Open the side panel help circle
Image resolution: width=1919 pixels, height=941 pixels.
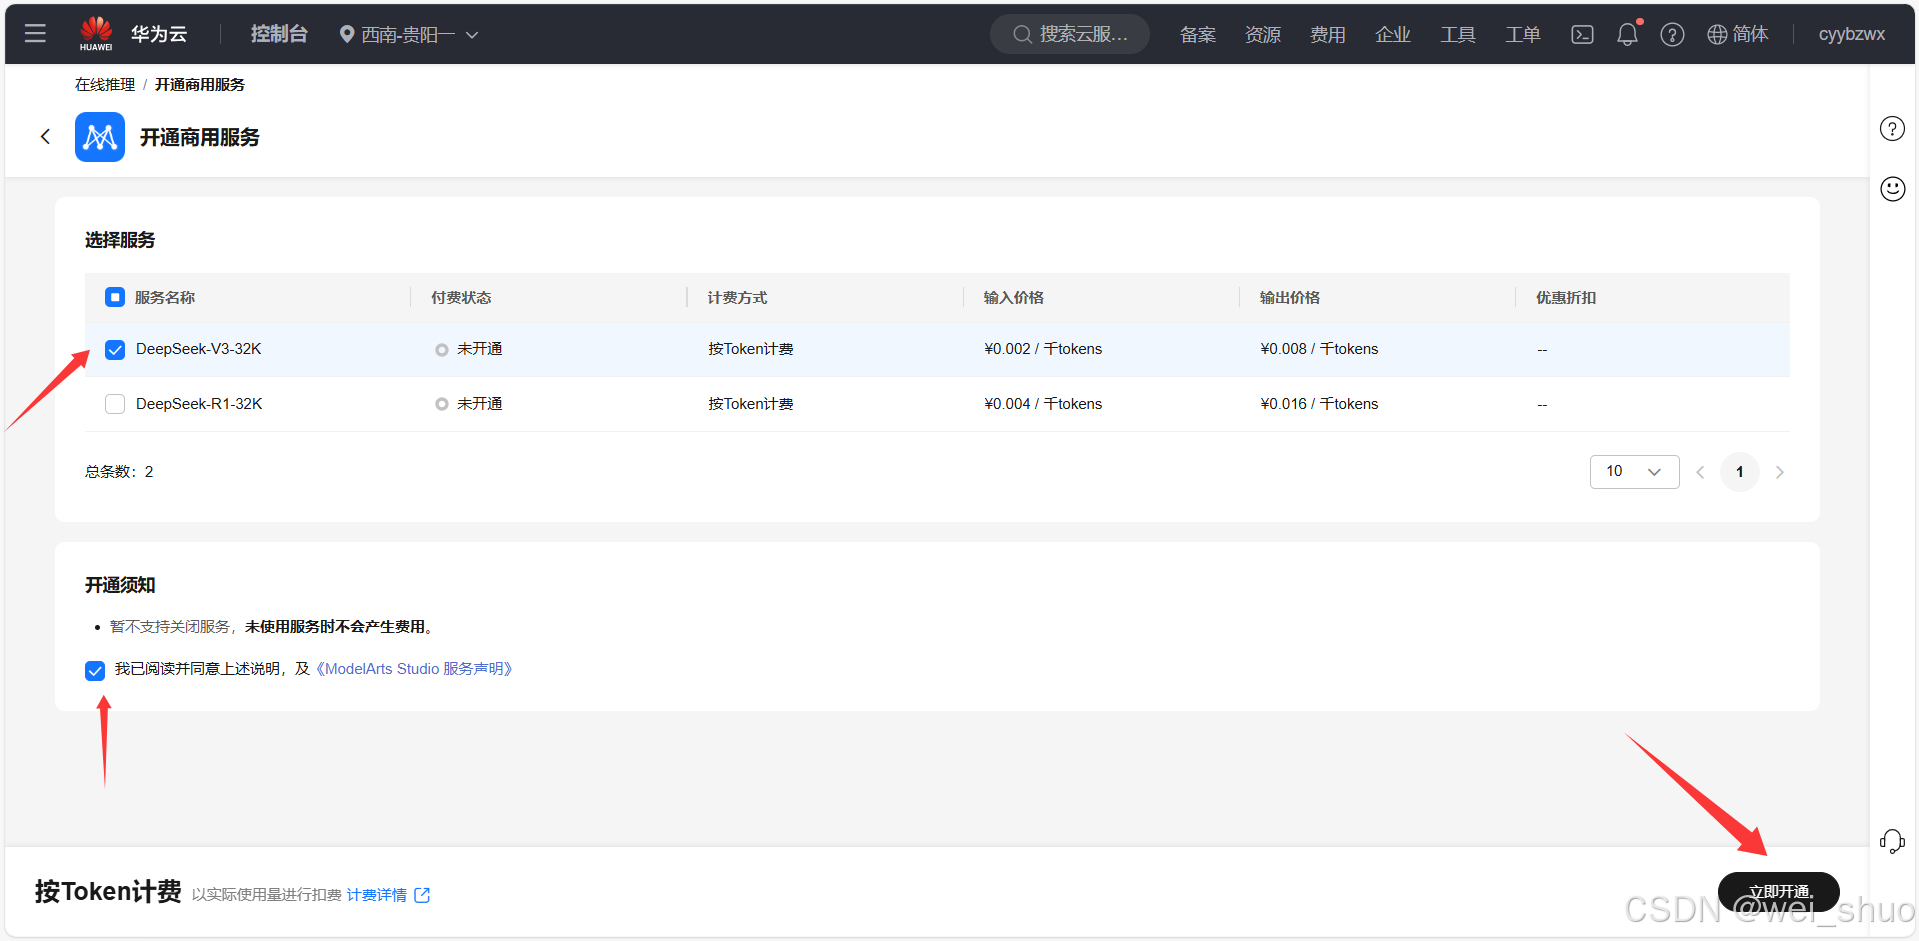click(x=1892, y=129)
